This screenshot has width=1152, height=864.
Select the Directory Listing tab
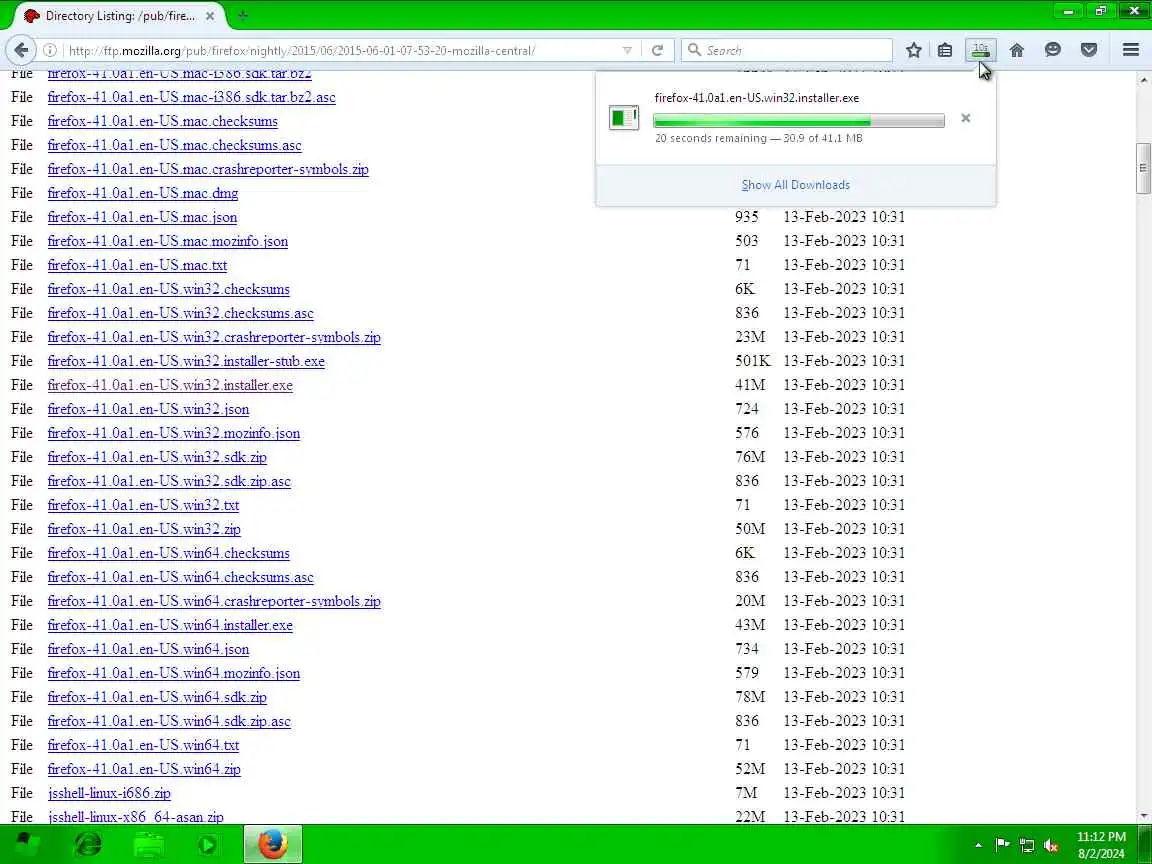(120, 15)
